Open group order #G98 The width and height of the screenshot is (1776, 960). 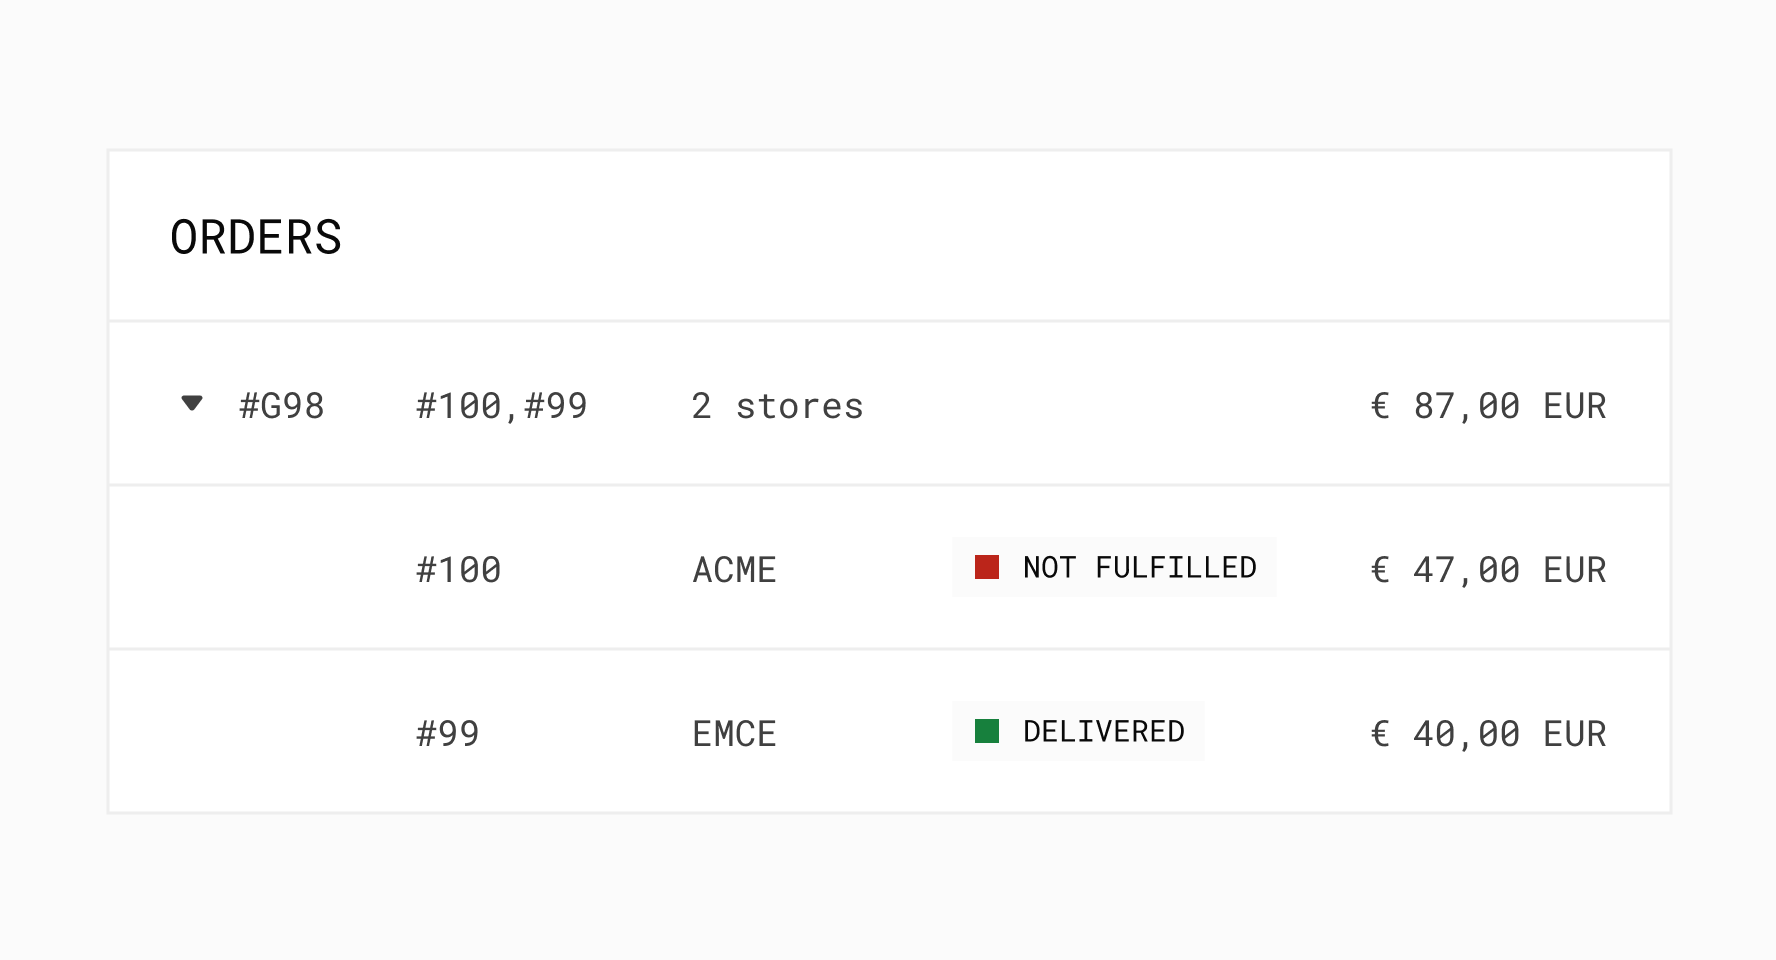click(x=282, y=406)
